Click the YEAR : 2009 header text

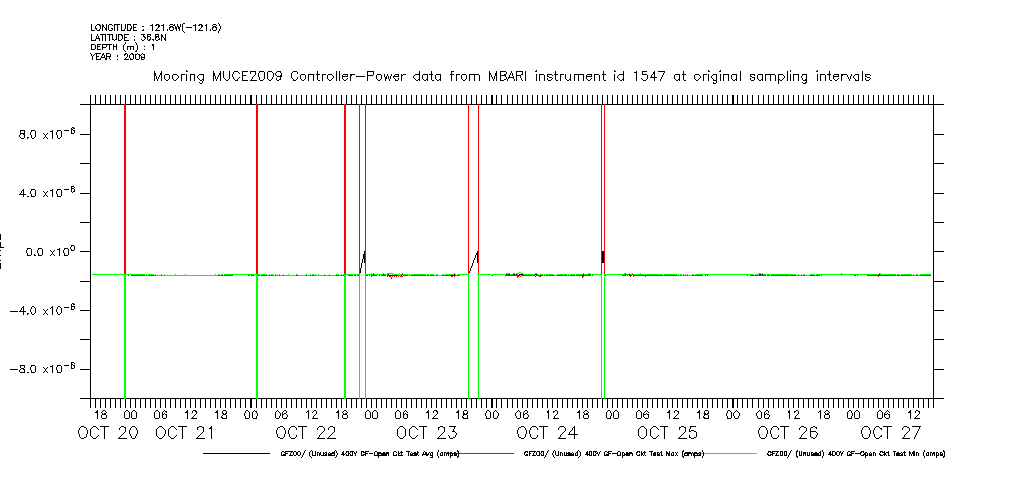[x=117, y=57]
